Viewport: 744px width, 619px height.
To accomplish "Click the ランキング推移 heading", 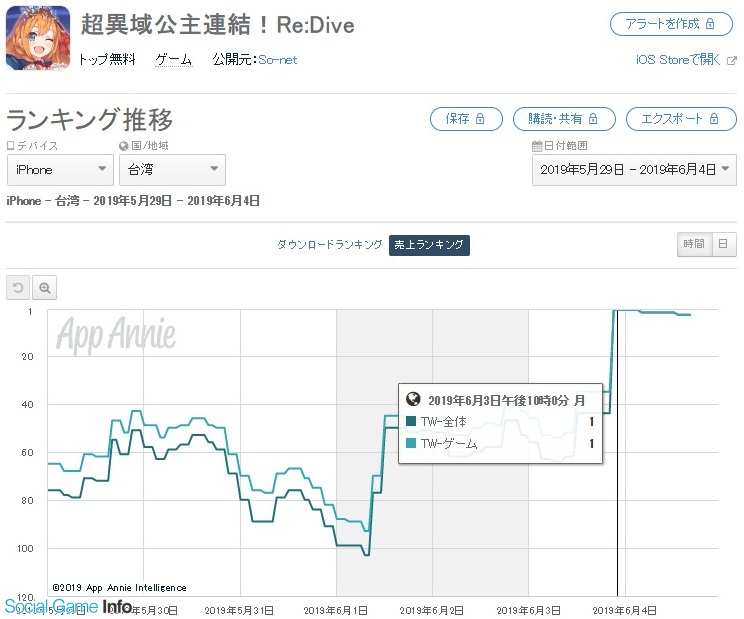I will [90, 119].
